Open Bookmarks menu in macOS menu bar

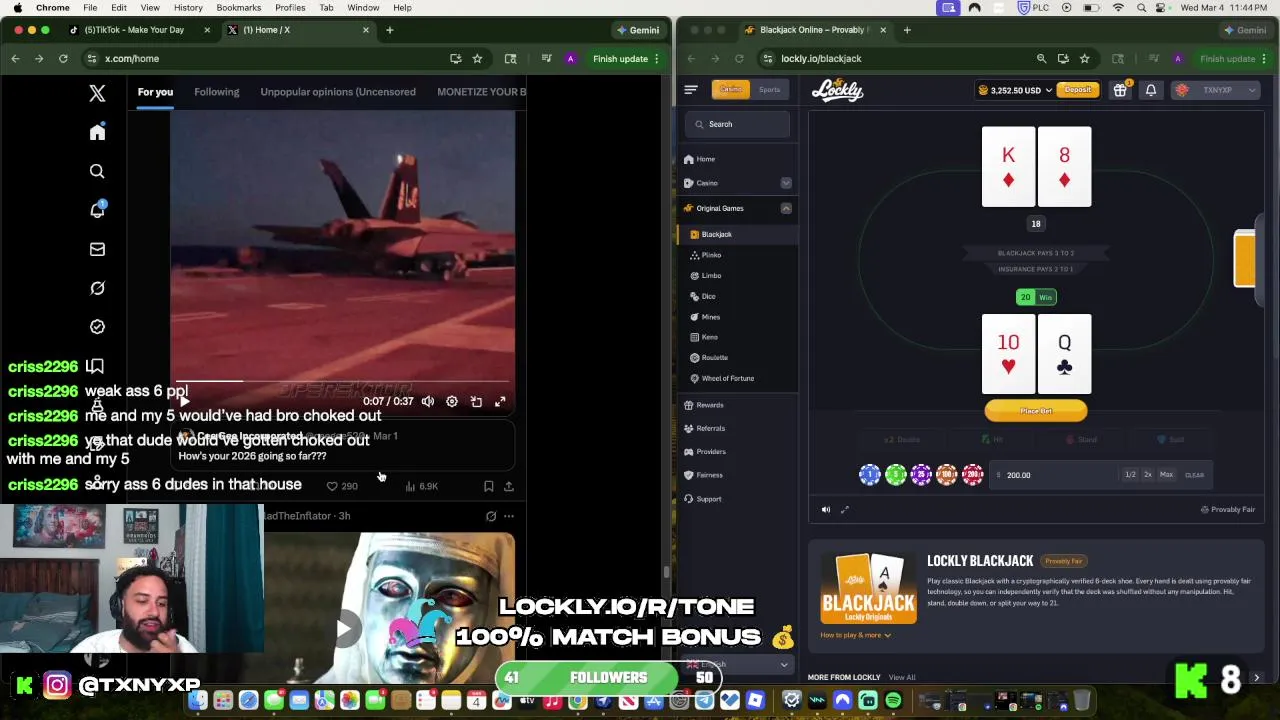pos(238,7)
